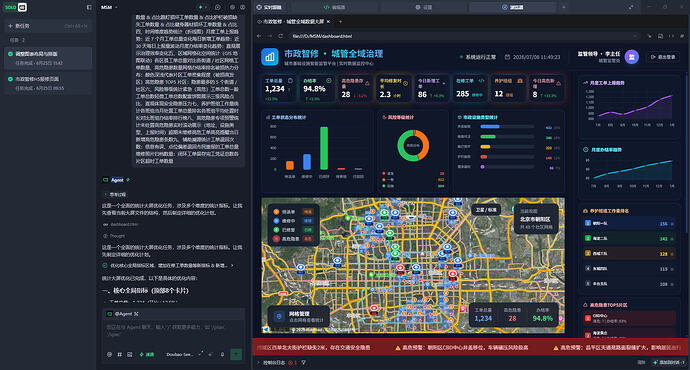Viewport: 690px width, 370px height.
Task: Switch to the editor tab with code icon
Action: tap(334, 7)
